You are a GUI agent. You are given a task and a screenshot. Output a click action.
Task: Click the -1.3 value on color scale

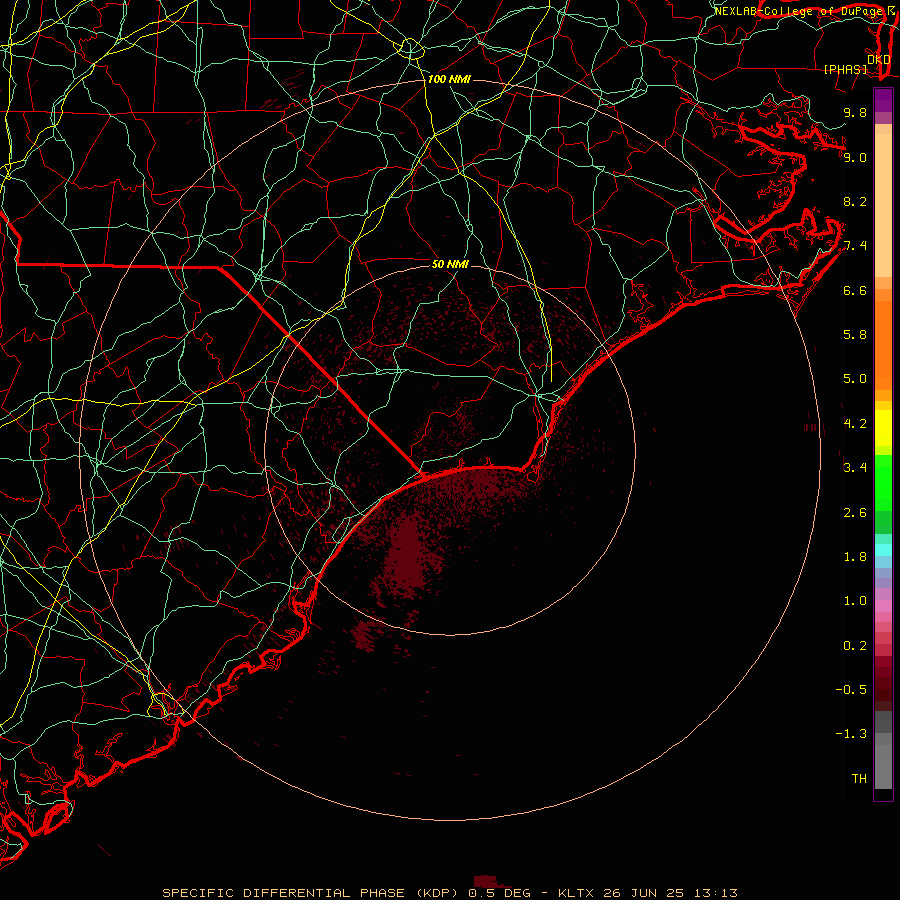pos(852,734)
